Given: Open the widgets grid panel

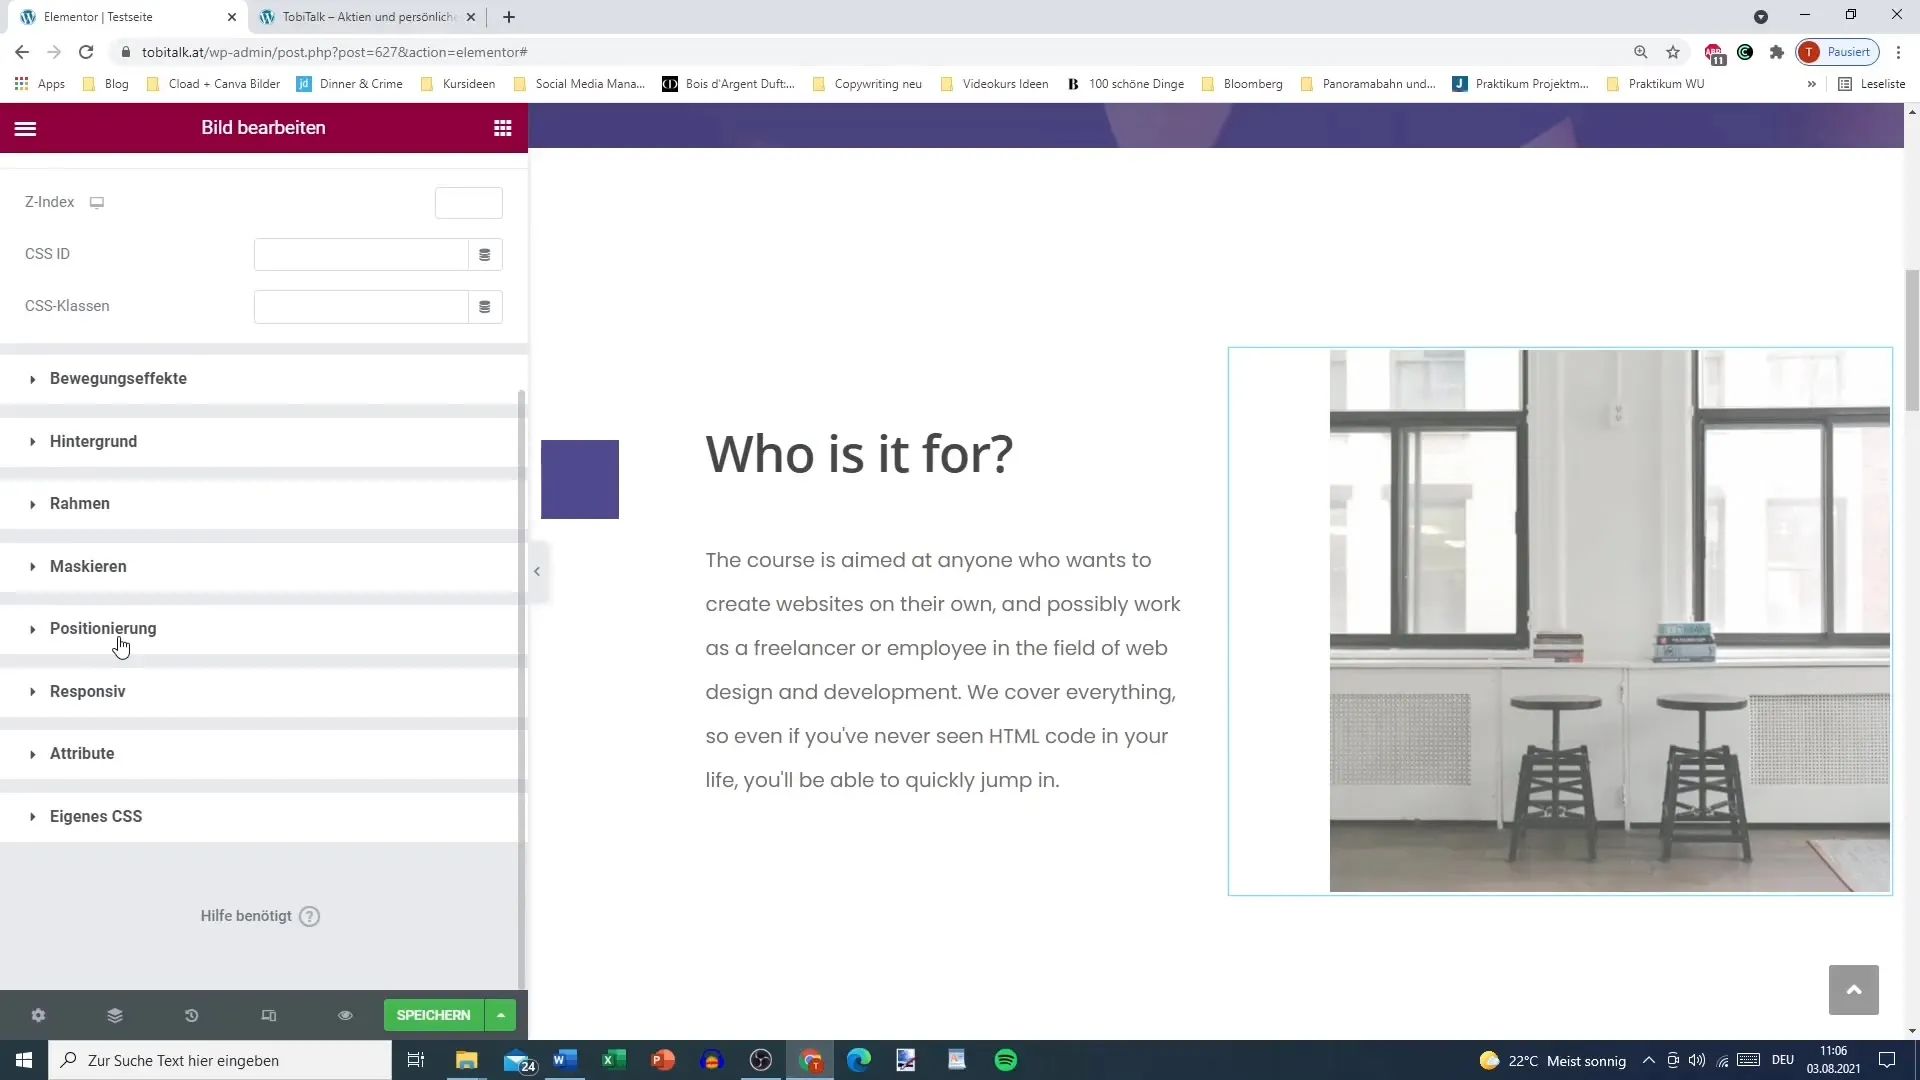Looking at the screenshot, I should [x=503, y=128].
